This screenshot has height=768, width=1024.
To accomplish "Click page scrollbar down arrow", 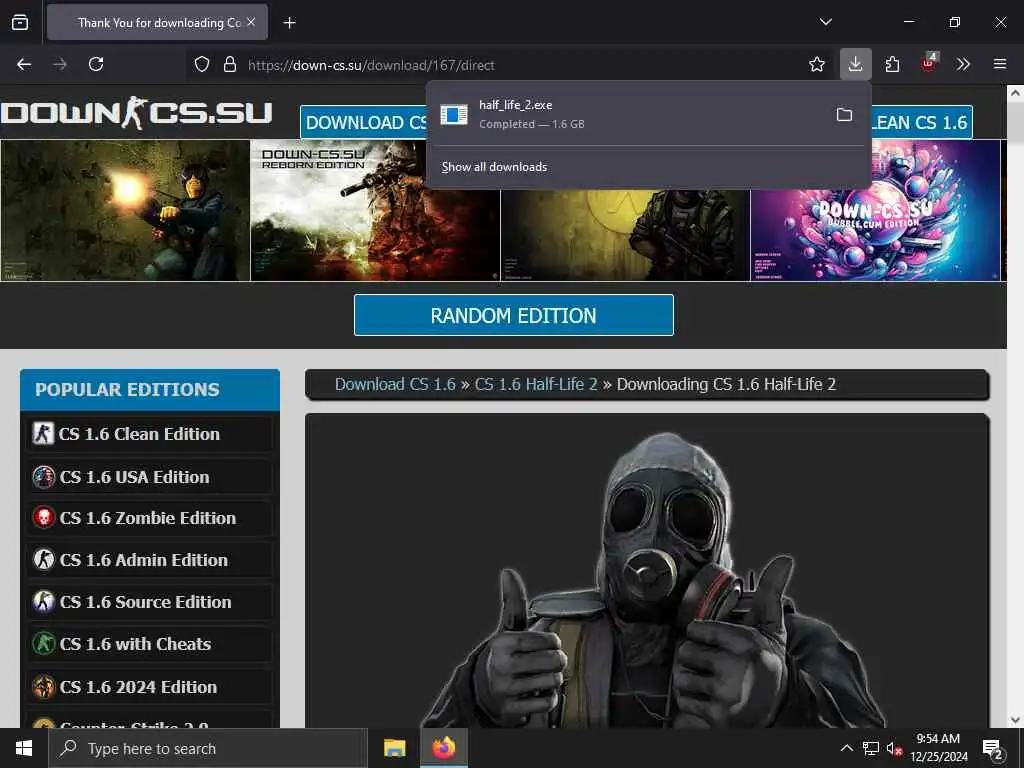I will pos(1015,720).
